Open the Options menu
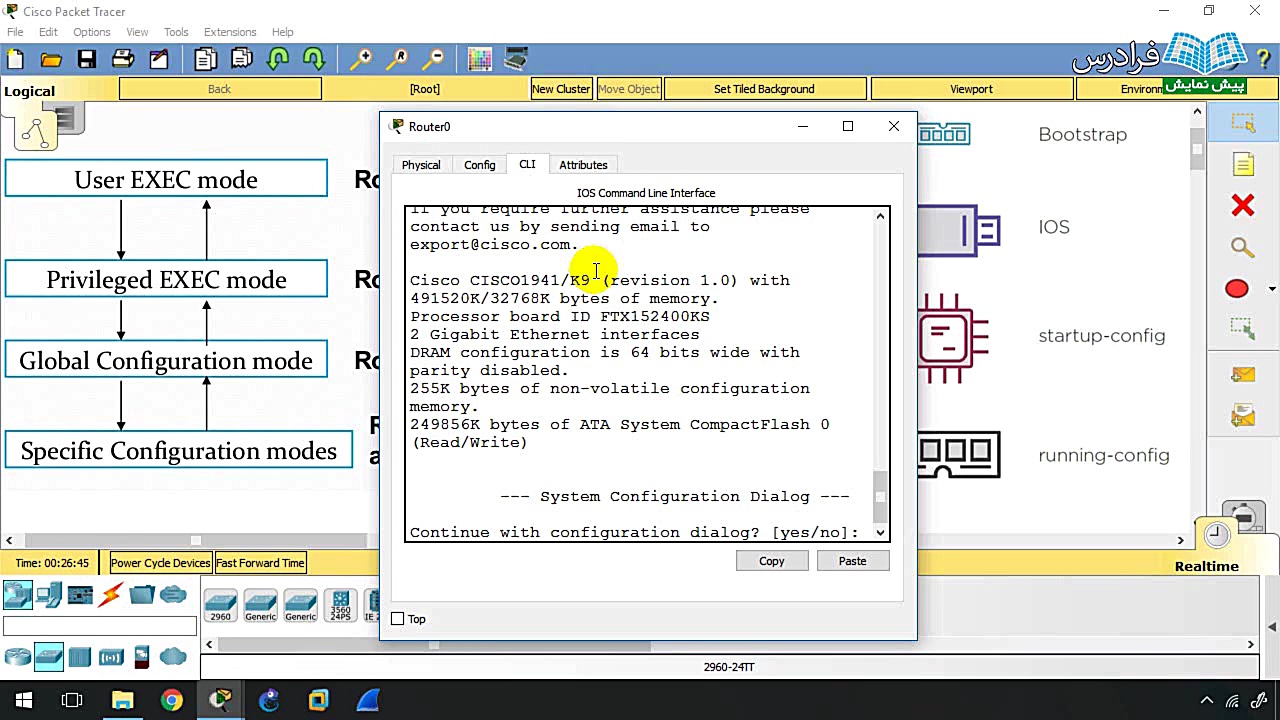Image resolution: width=1280 pixels, height=720 pixels. coord(91,32)
